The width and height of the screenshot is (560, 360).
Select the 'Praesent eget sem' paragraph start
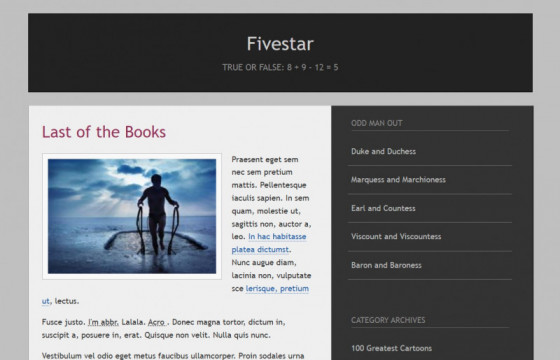(265, 160)
